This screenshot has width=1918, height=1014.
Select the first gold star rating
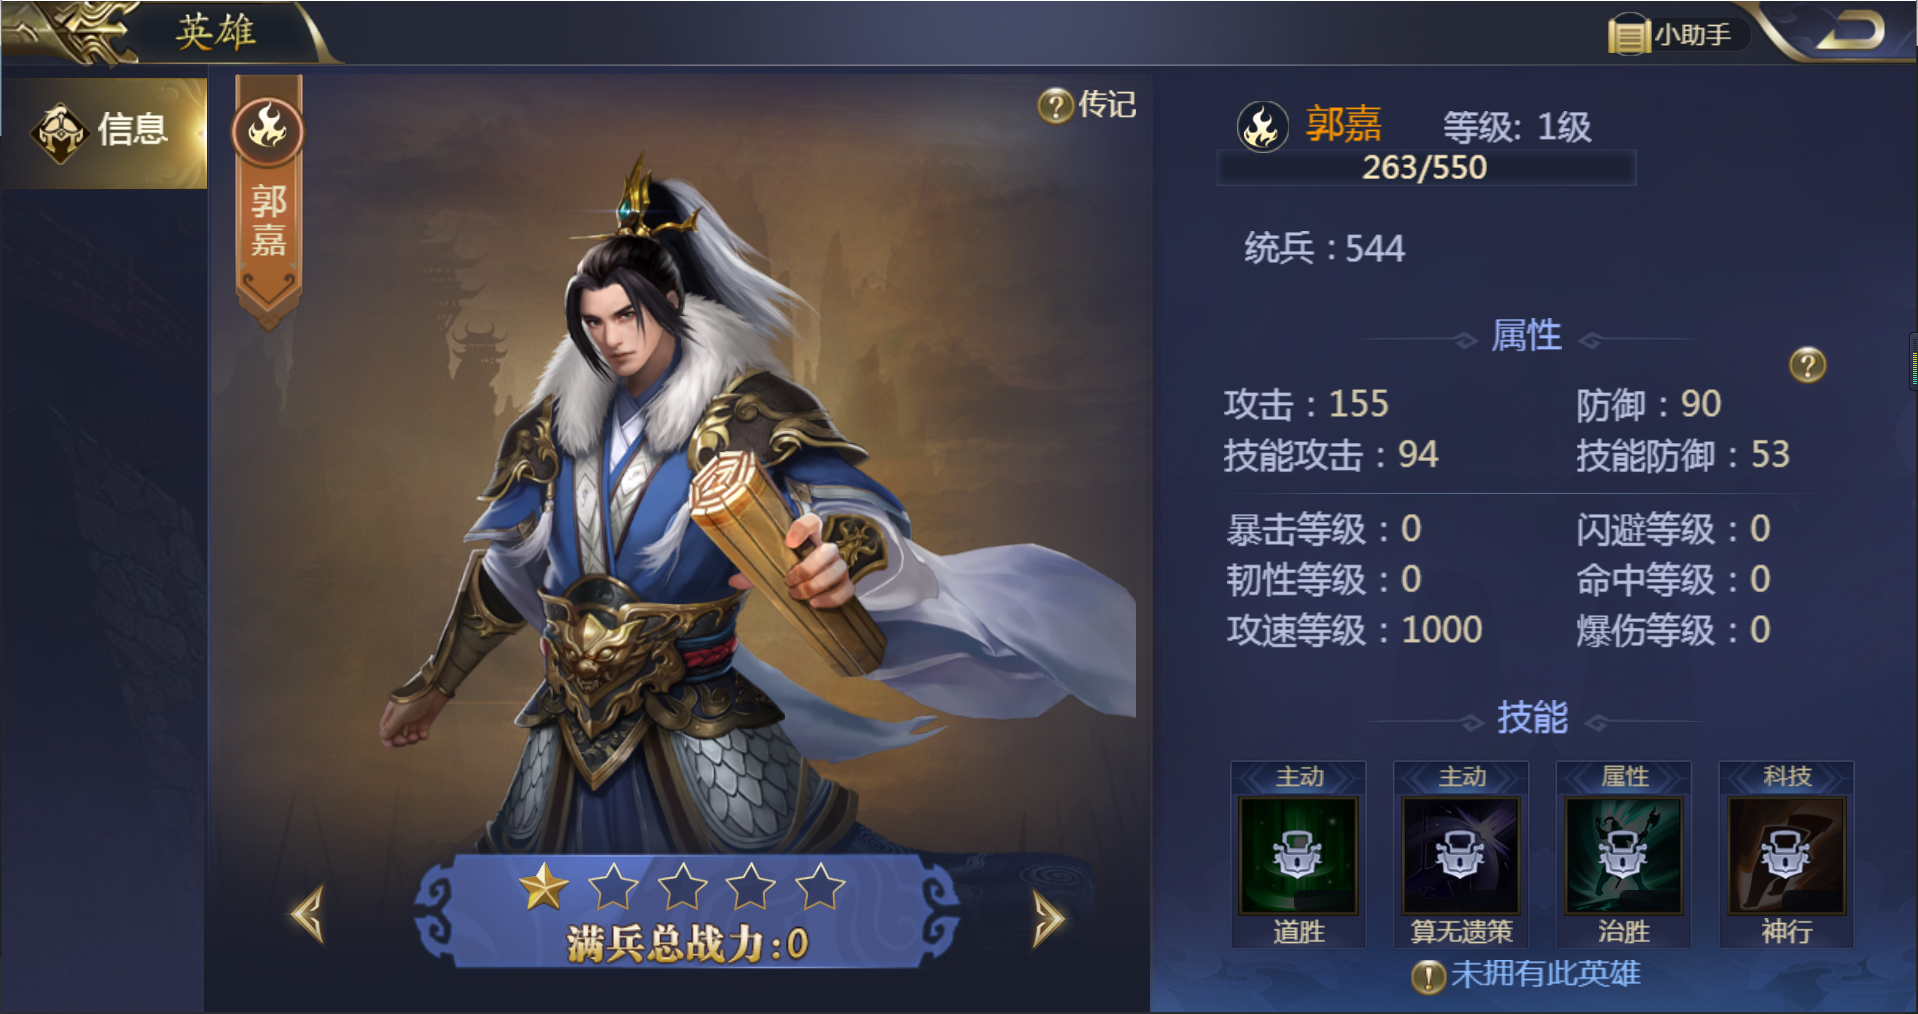544,886
